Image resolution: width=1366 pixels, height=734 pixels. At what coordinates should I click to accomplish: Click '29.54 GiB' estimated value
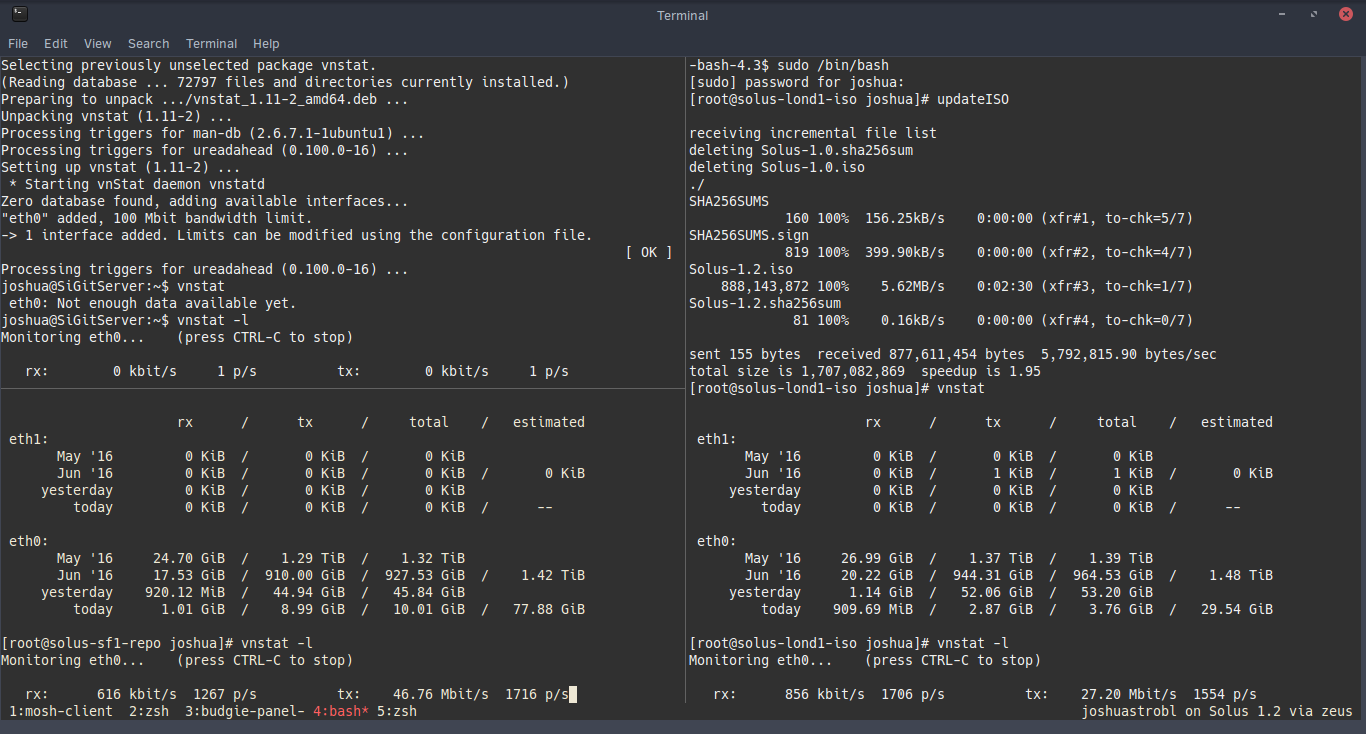pyautogui.click(x=1237, y=609)
